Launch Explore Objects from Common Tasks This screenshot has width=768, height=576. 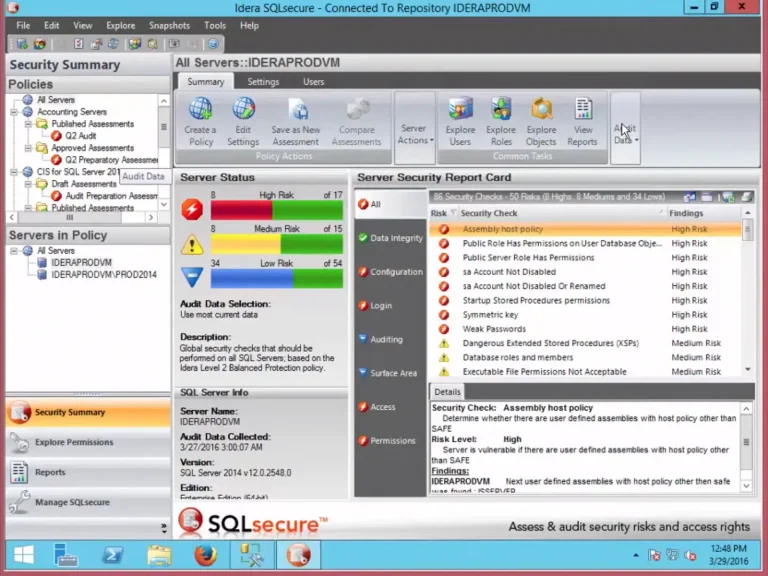pos(541,110)
